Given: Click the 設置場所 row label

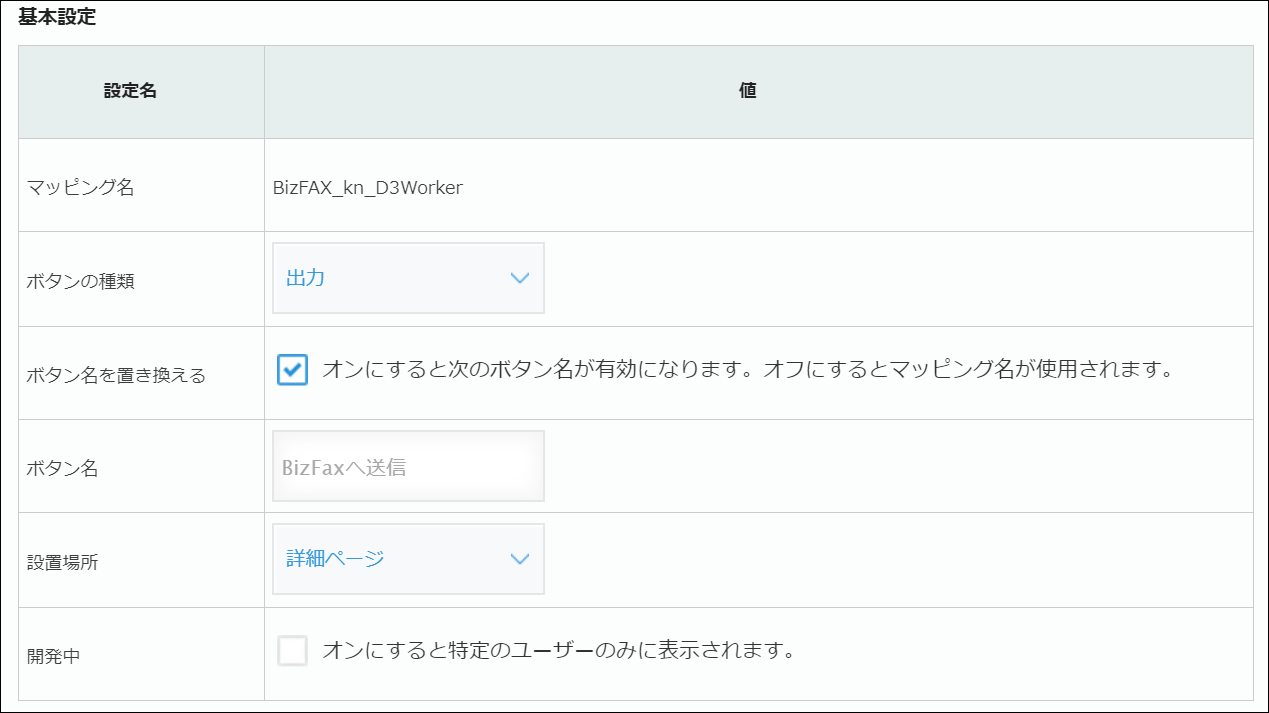Looking at the screenshot, I should [62, 562].
